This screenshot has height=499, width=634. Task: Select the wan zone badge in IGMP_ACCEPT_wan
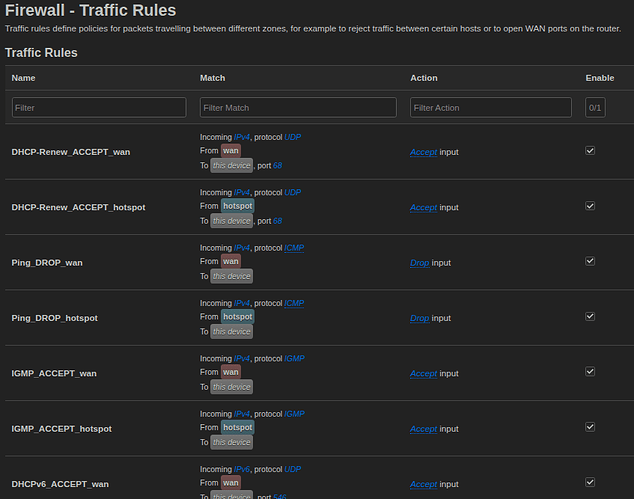tap(230, 372)
